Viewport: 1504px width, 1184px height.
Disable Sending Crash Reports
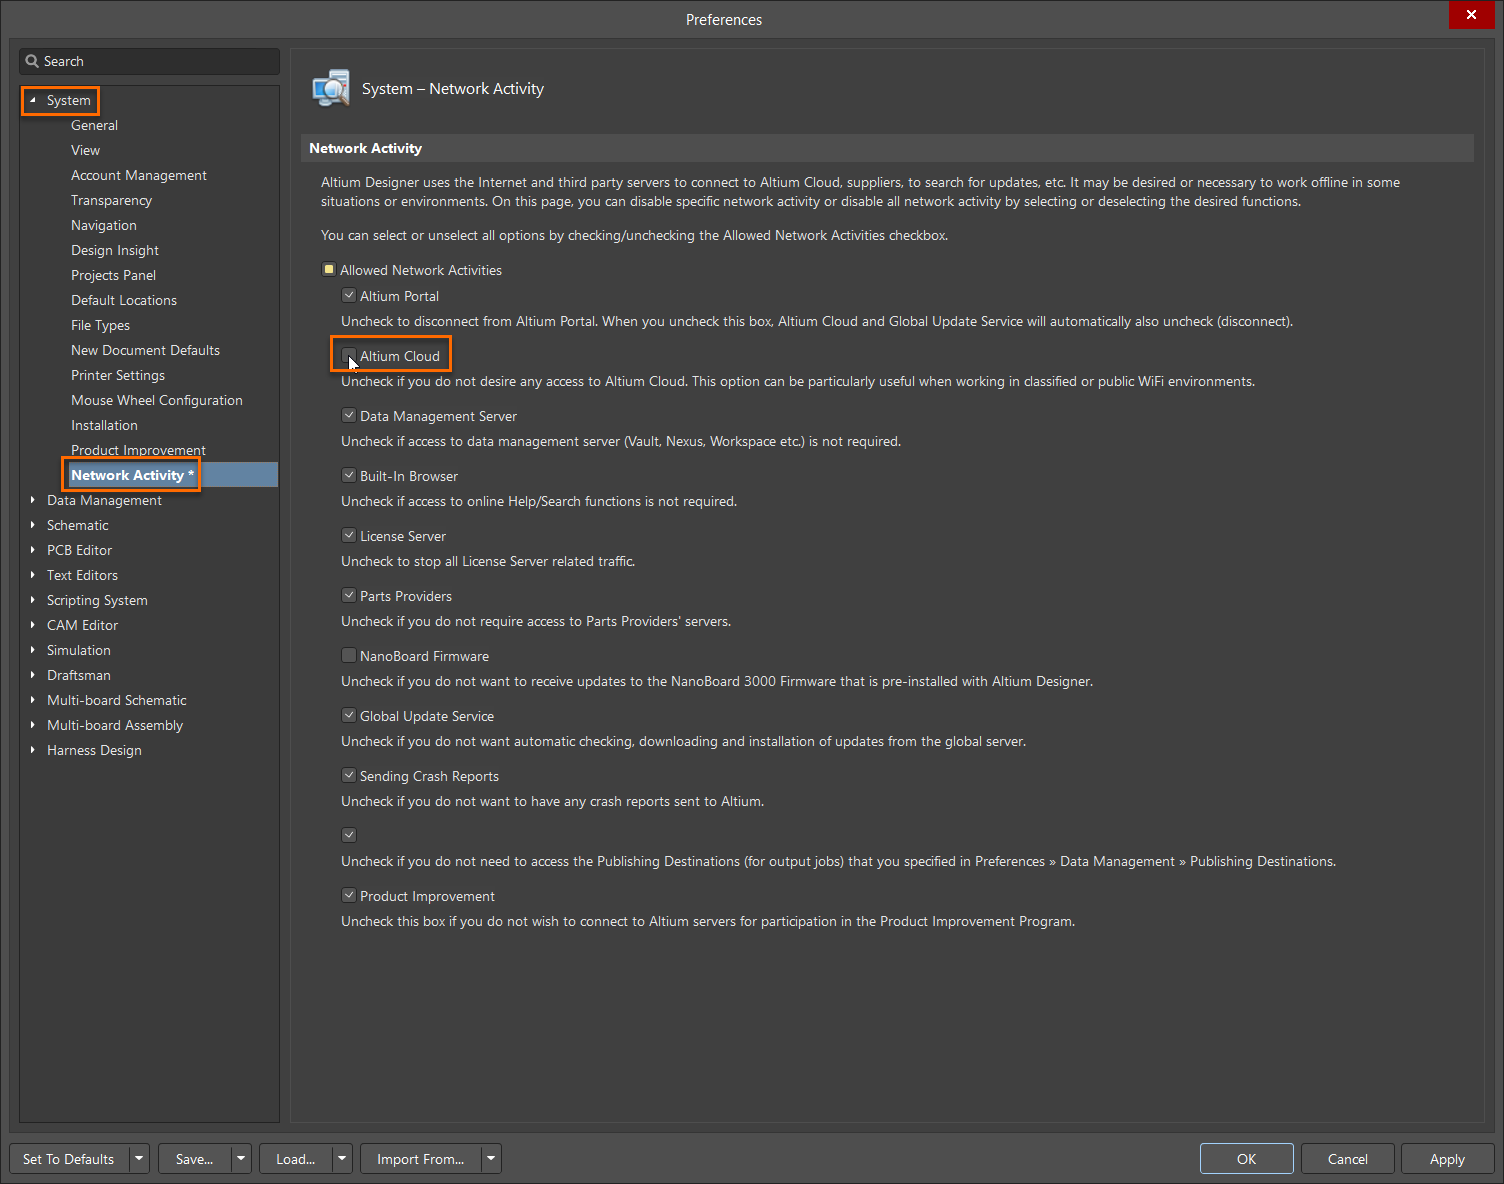349,775
